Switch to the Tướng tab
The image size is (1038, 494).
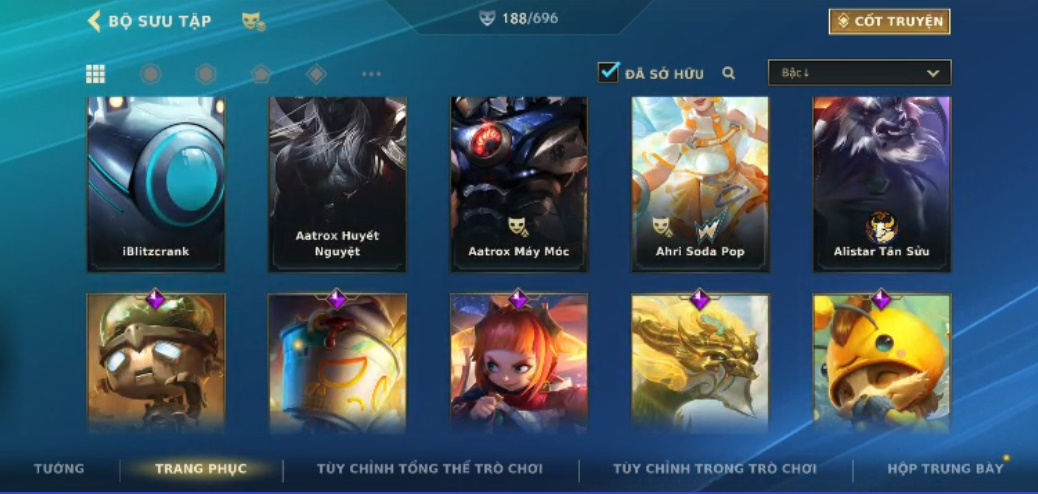[60, 469]
